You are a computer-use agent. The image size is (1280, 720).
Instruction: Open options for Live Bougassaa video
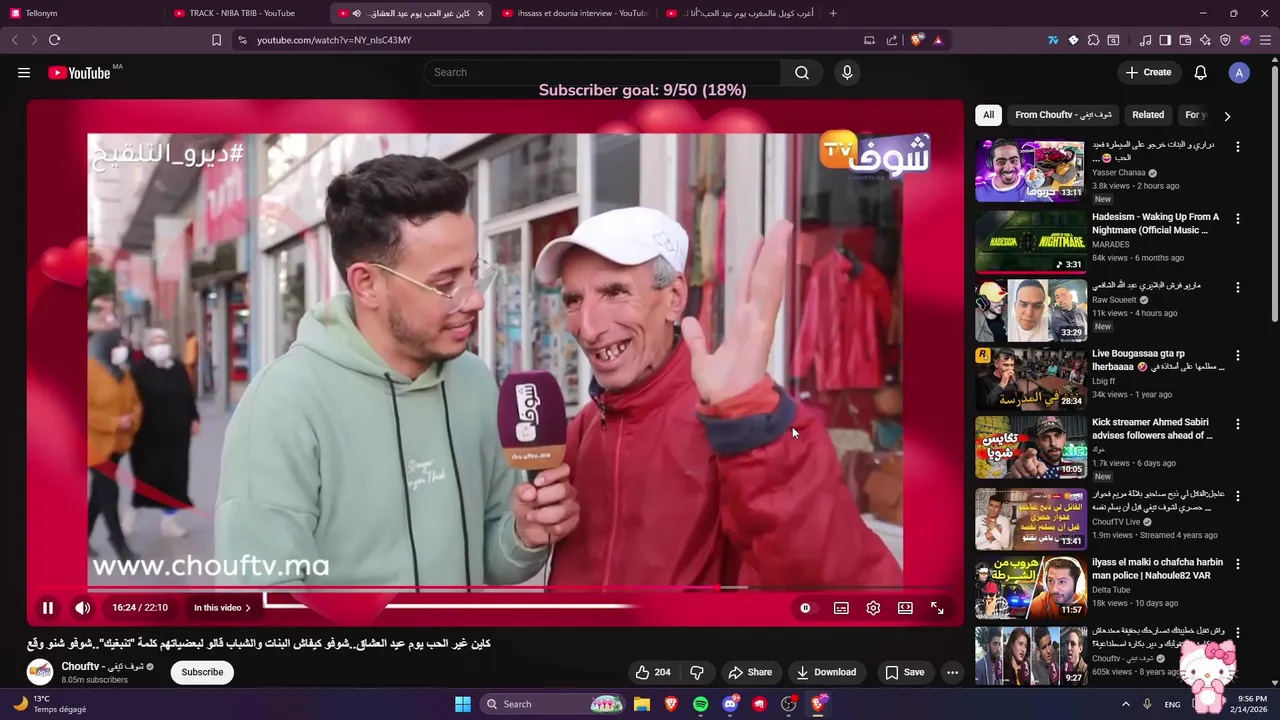[1237, 355]
